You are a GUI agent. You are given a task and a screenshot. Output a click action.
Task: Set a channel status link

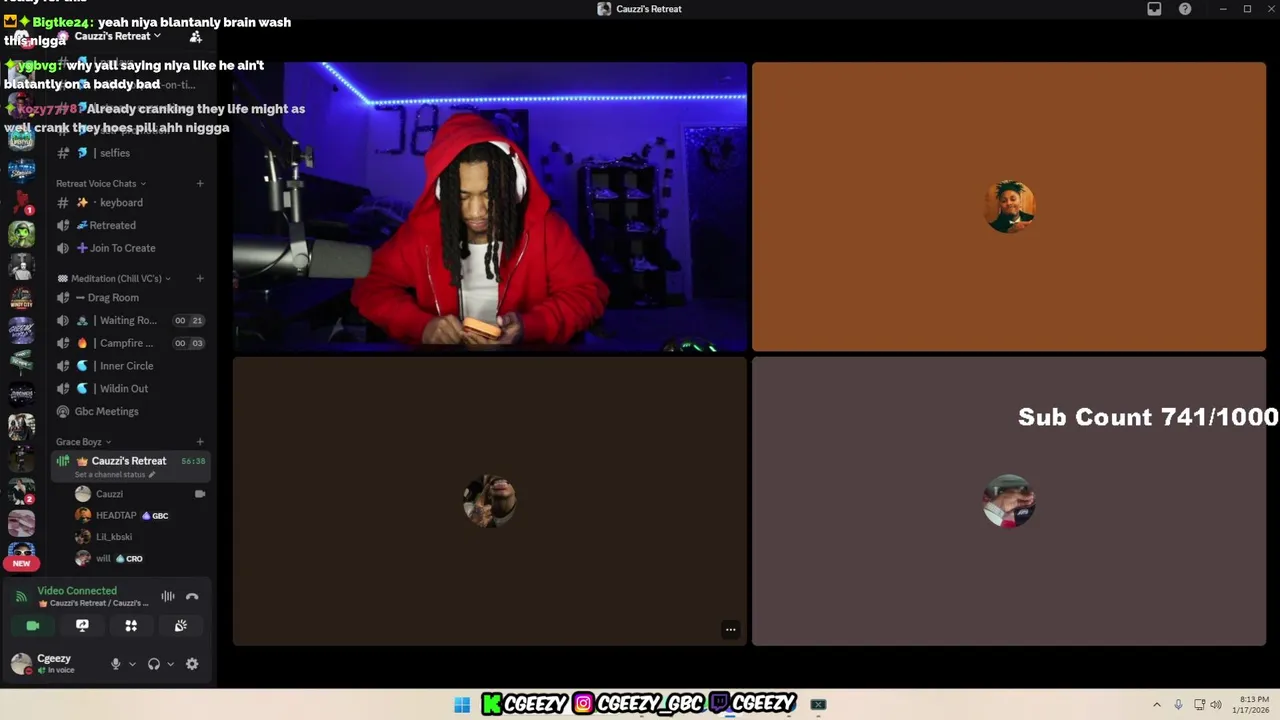[115, 475]
